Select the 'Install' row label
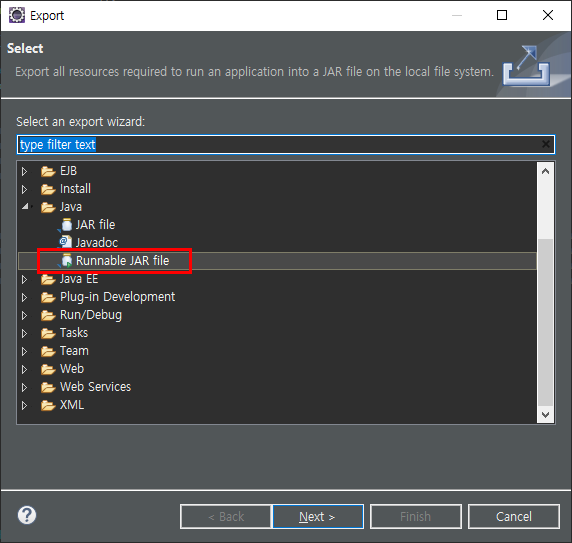The height and width of the screenshot is (543, 572). 76,189
